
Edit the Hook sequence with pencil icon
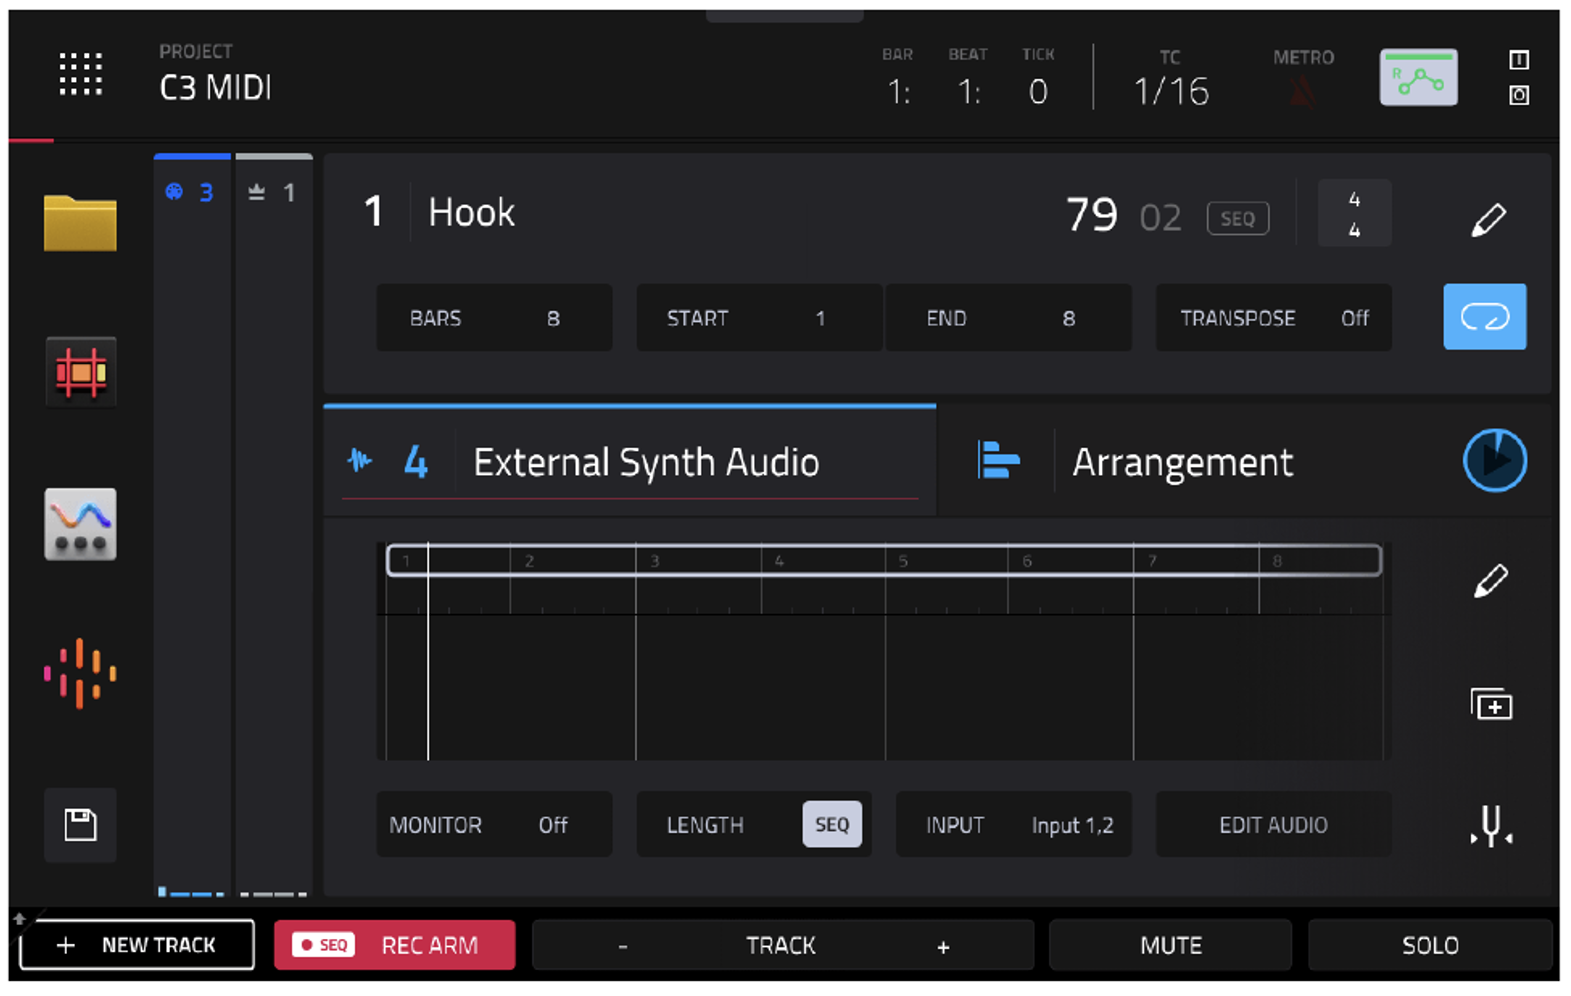(1488, 219)
